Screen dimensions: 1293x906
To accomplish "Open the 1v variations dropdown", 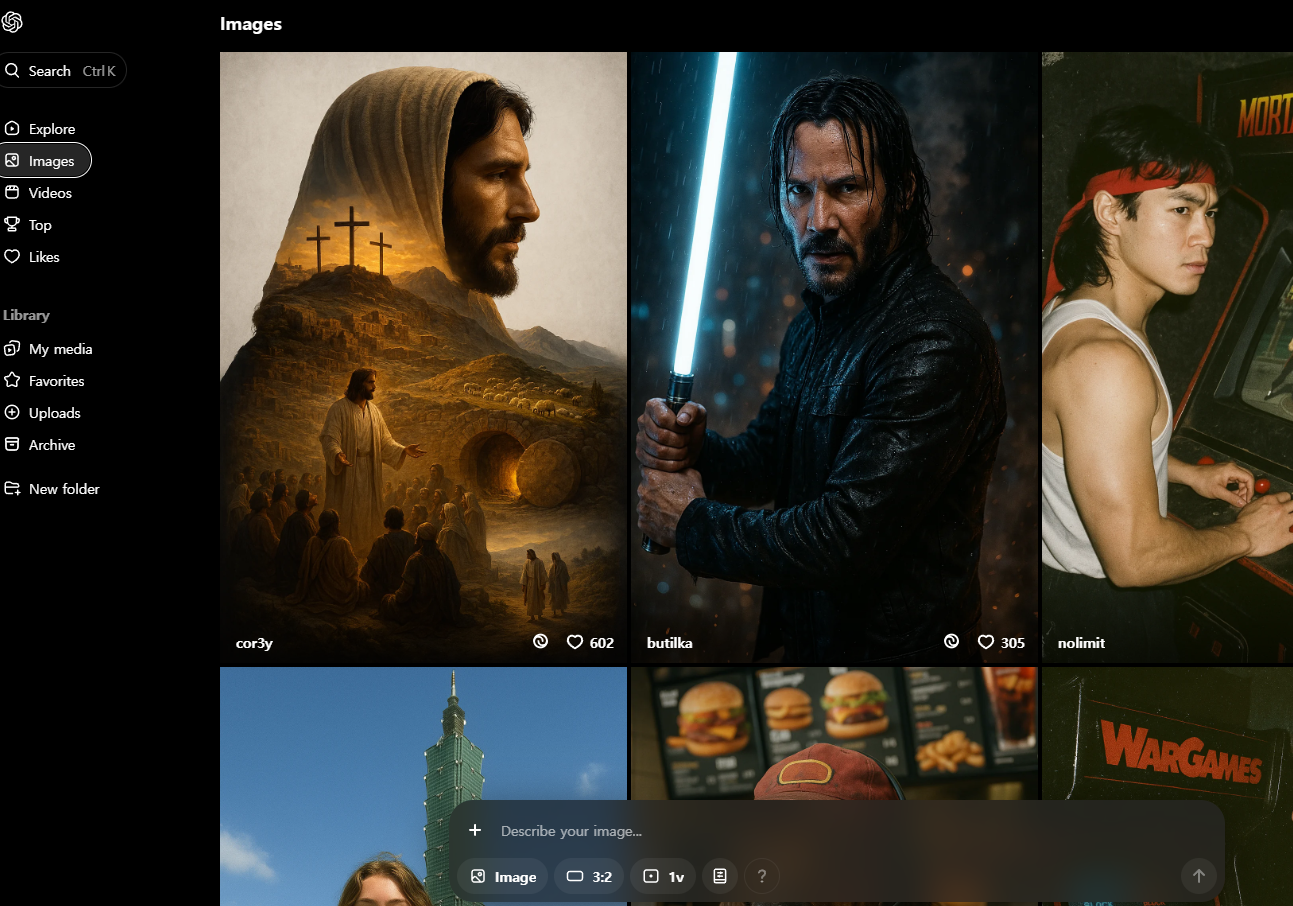I will 663,877.
